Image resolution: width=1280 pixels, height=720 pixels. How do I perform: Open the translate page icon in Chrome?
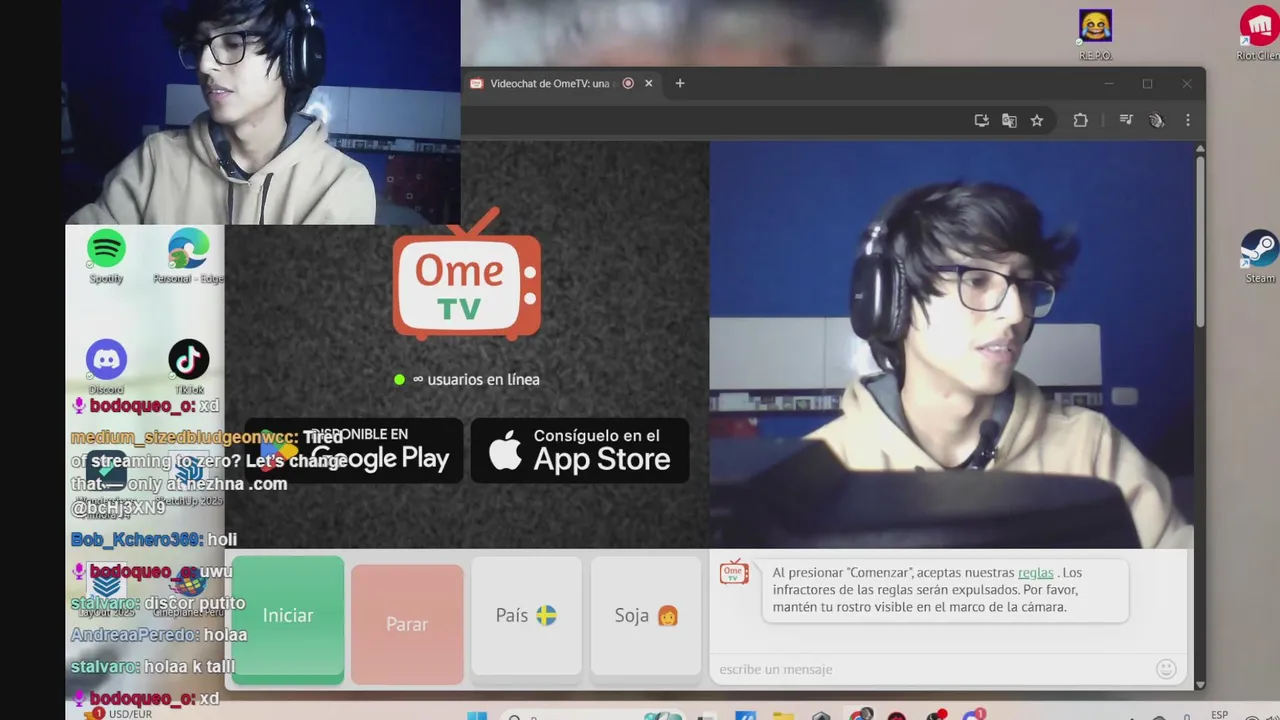pos(1009,120)
